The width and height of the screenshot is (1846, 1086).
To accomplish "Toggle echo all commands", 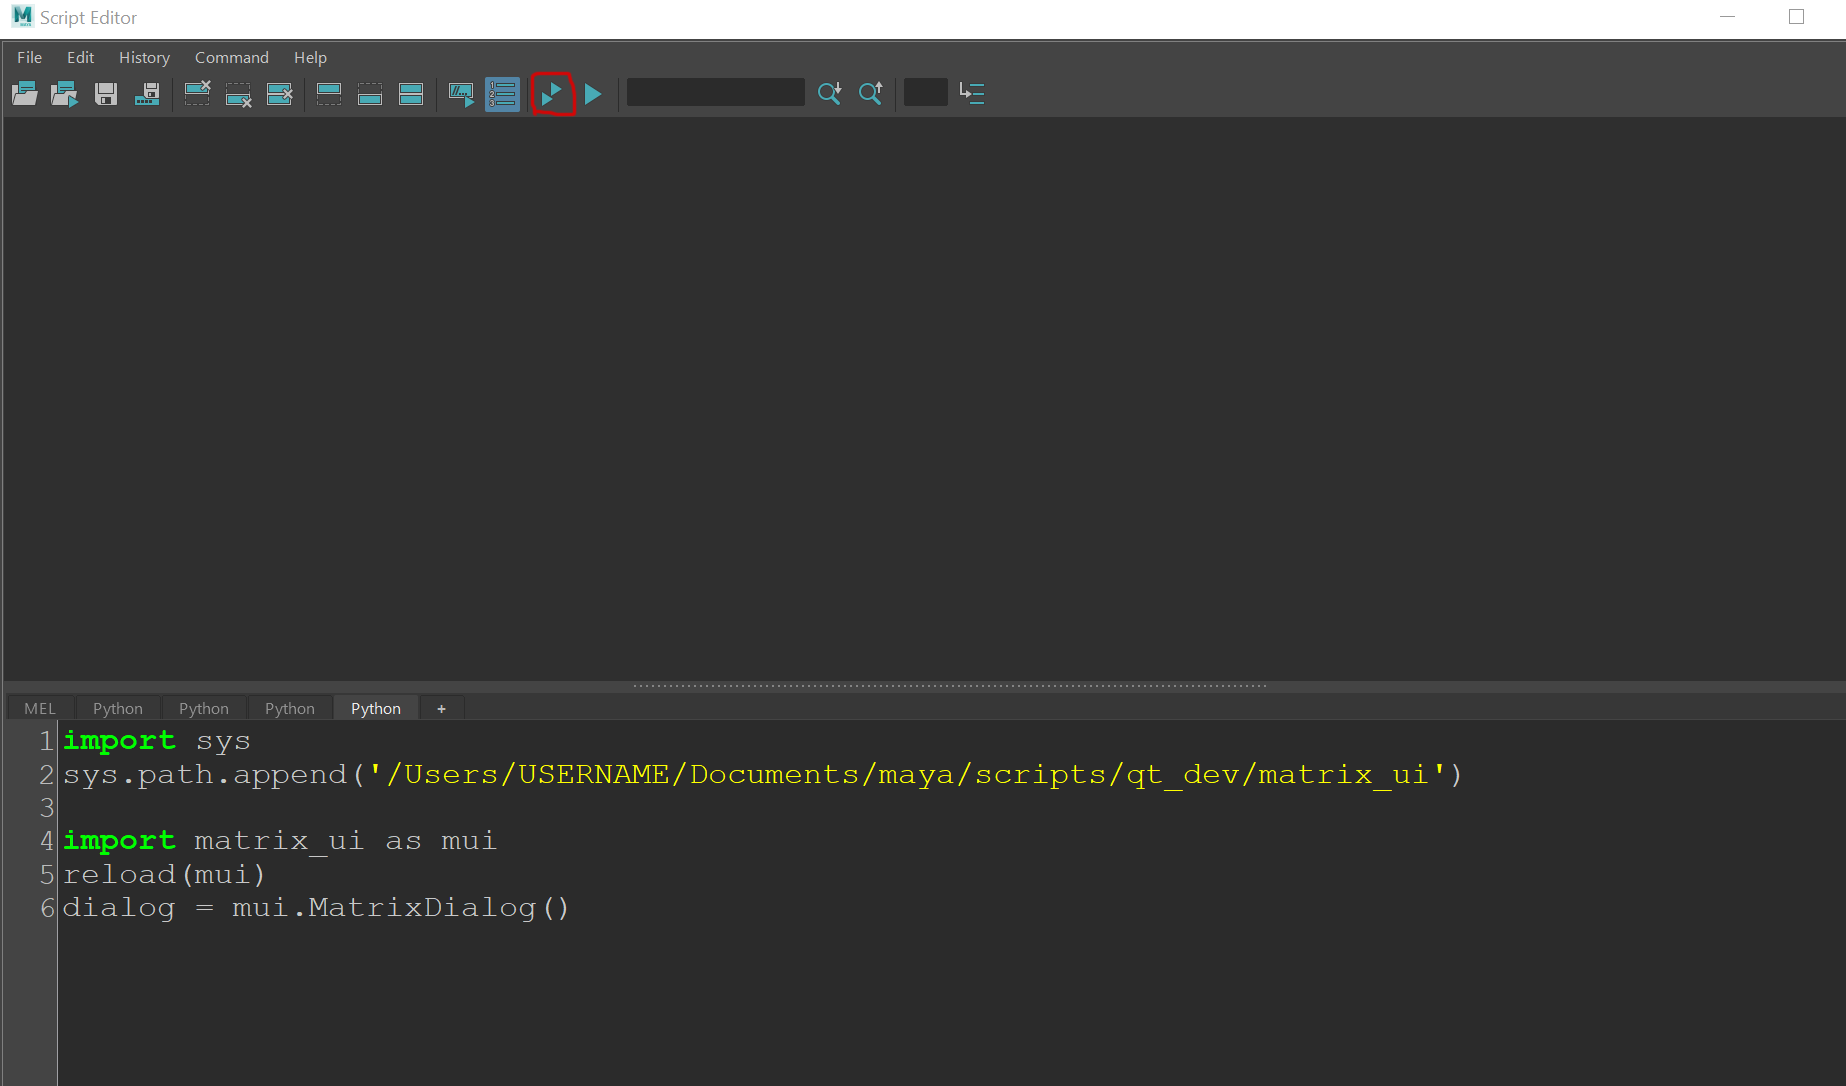I will click(461, 94).
